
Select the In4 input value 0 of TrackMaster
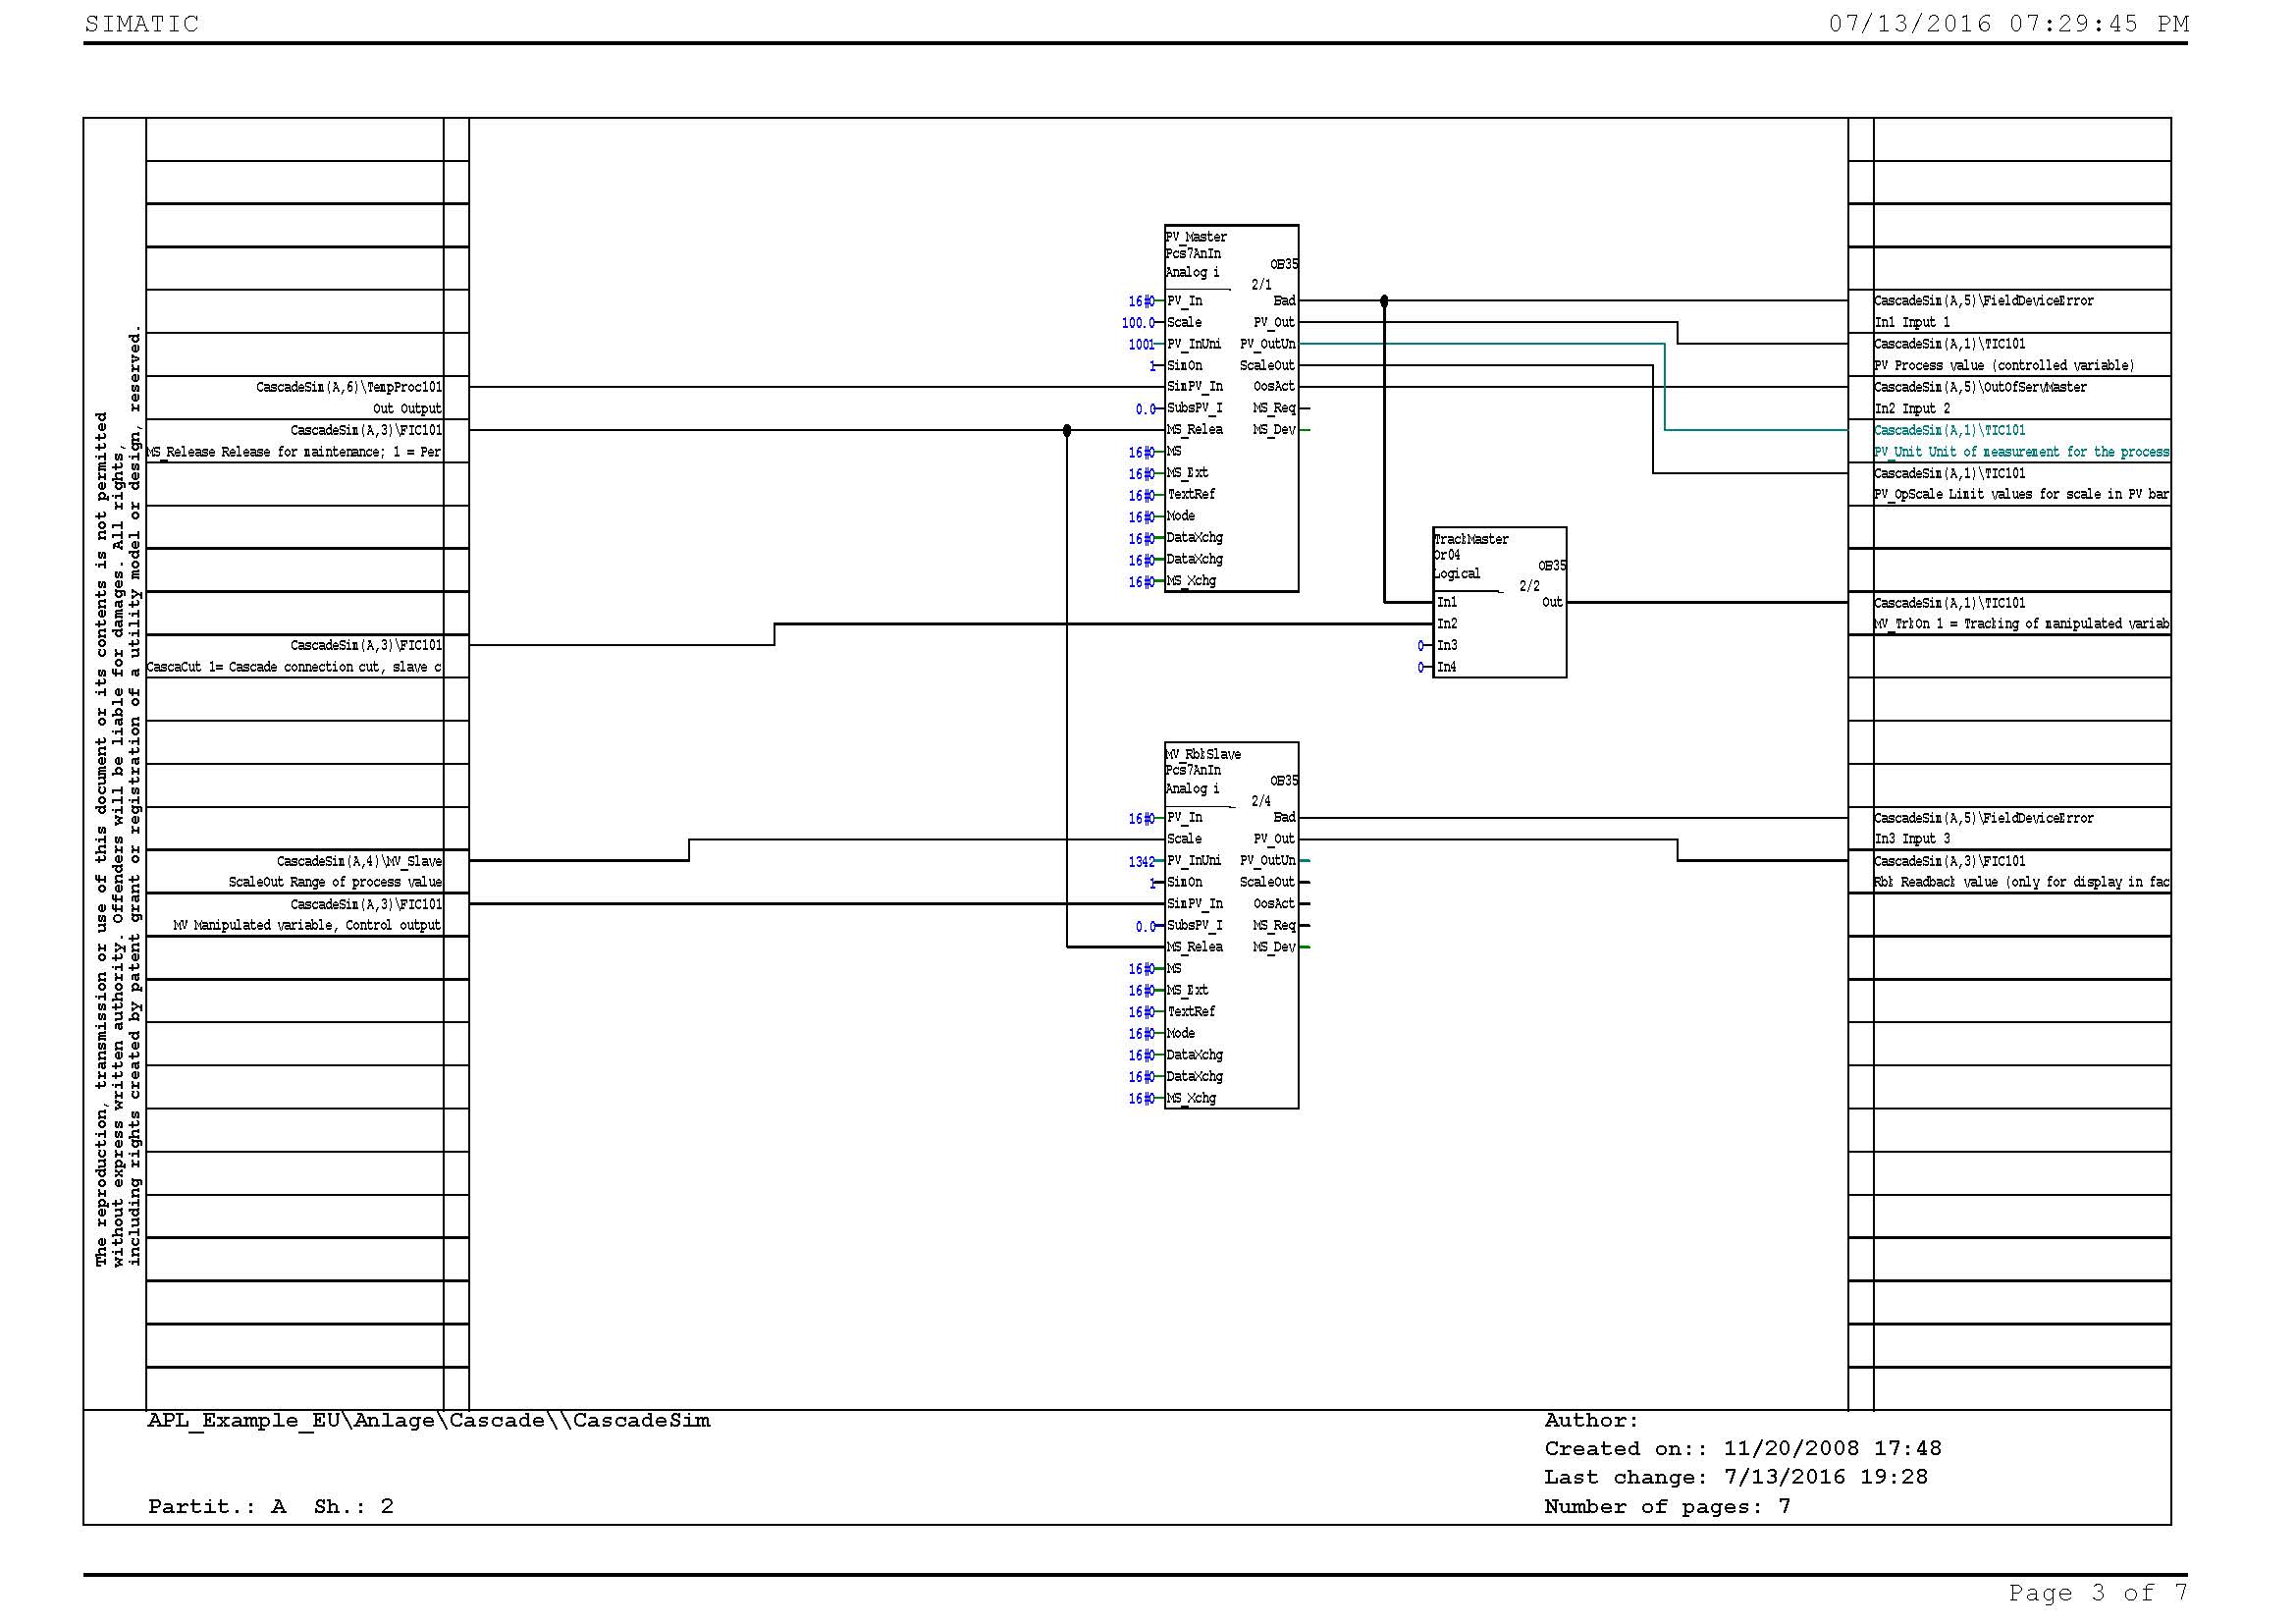pyautogui.click(x=1420, y=668)
